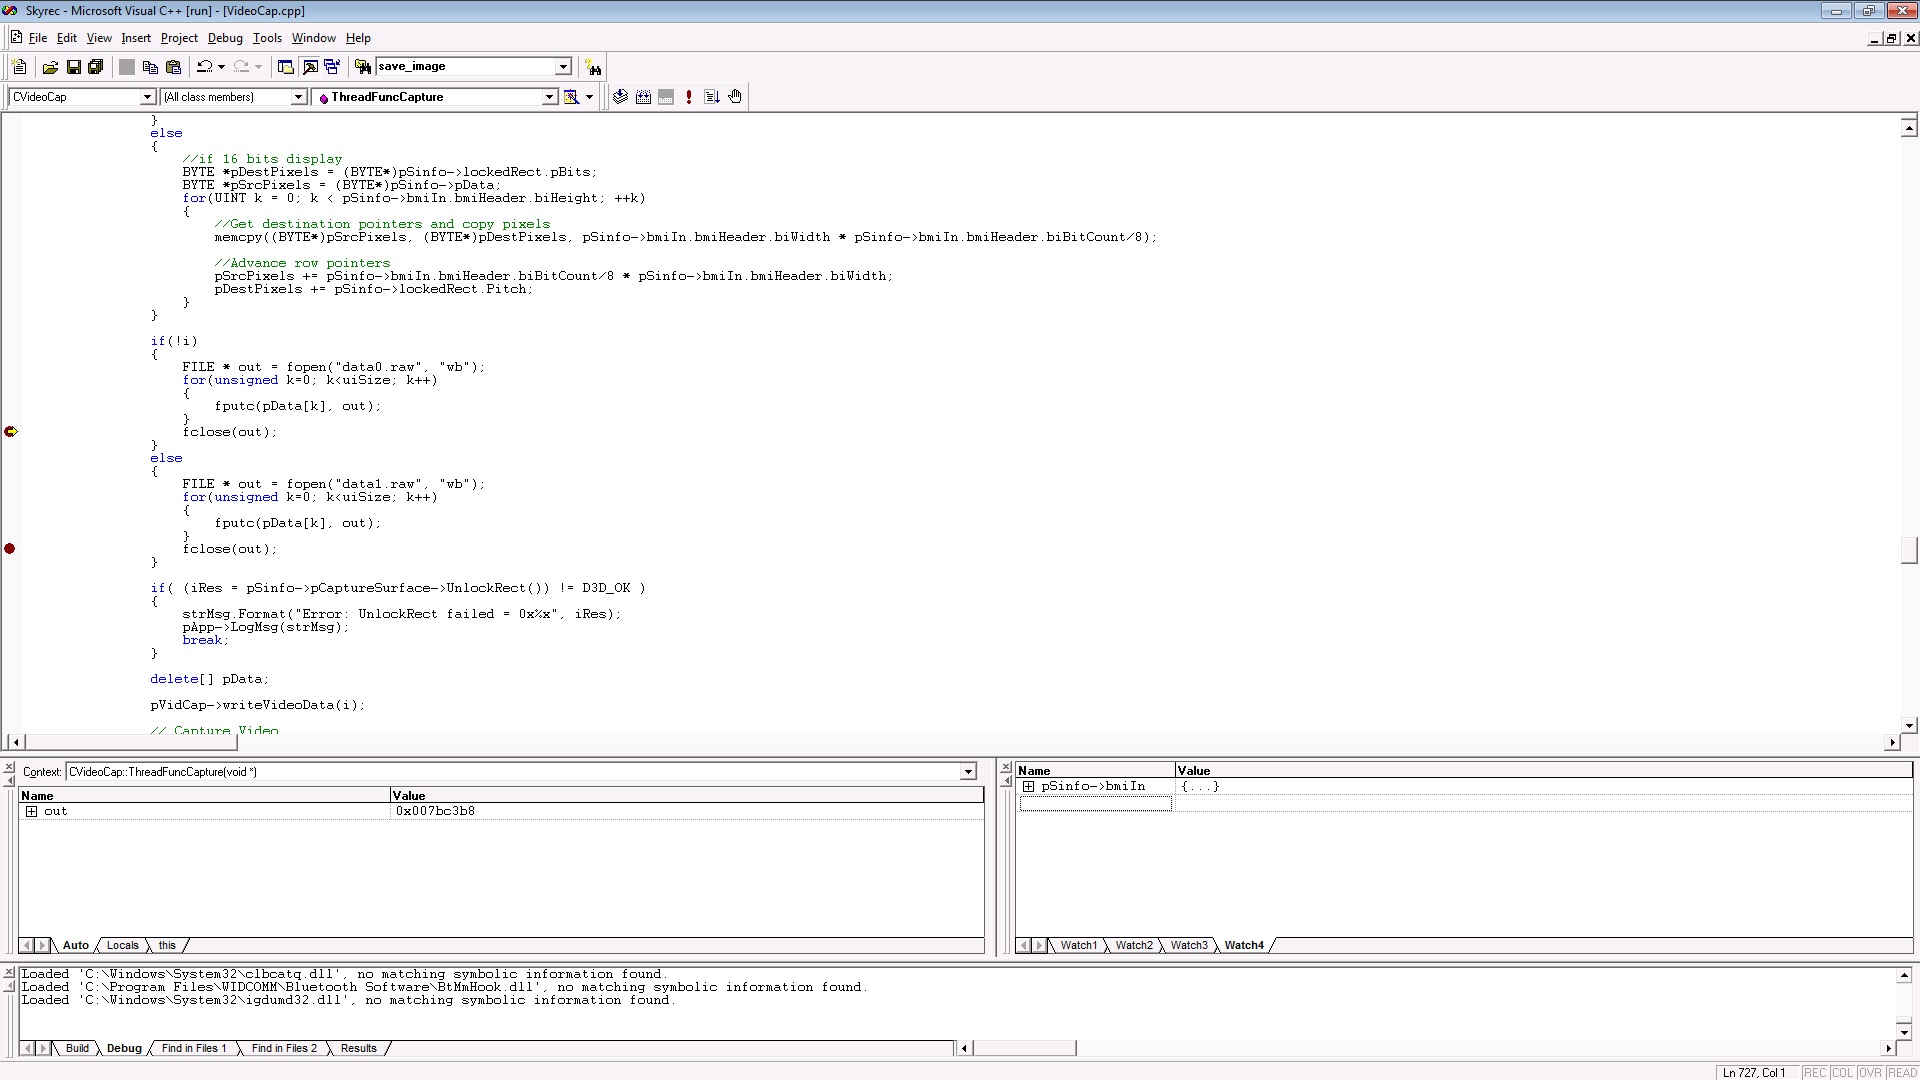Image resolution: width=1920 pixels, height=1080 pixels.
Task: Build the project
Action: tap(643, 97)
